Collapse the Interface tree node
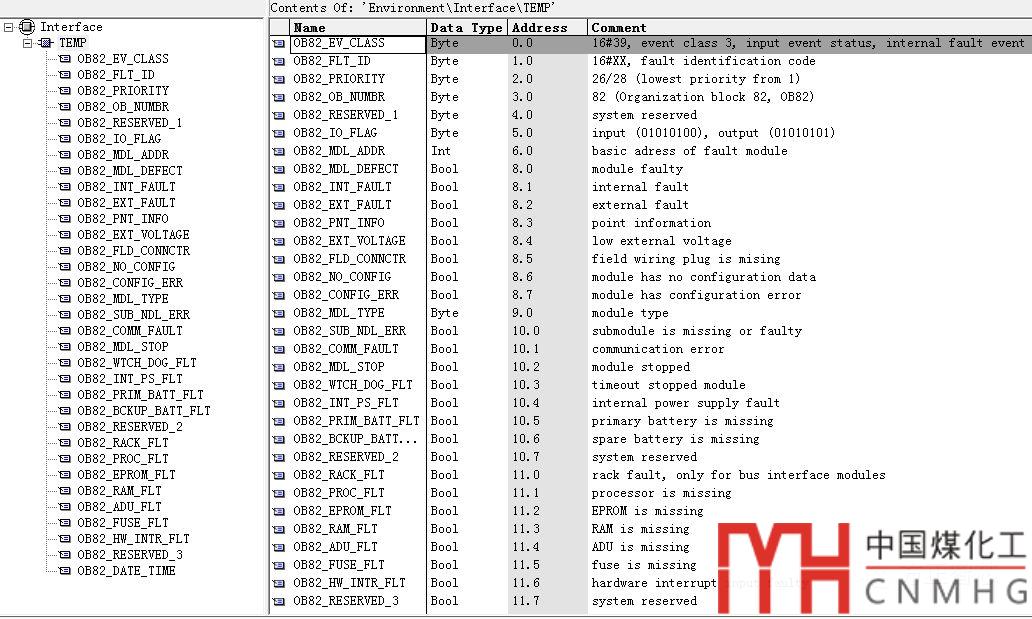 9,27
